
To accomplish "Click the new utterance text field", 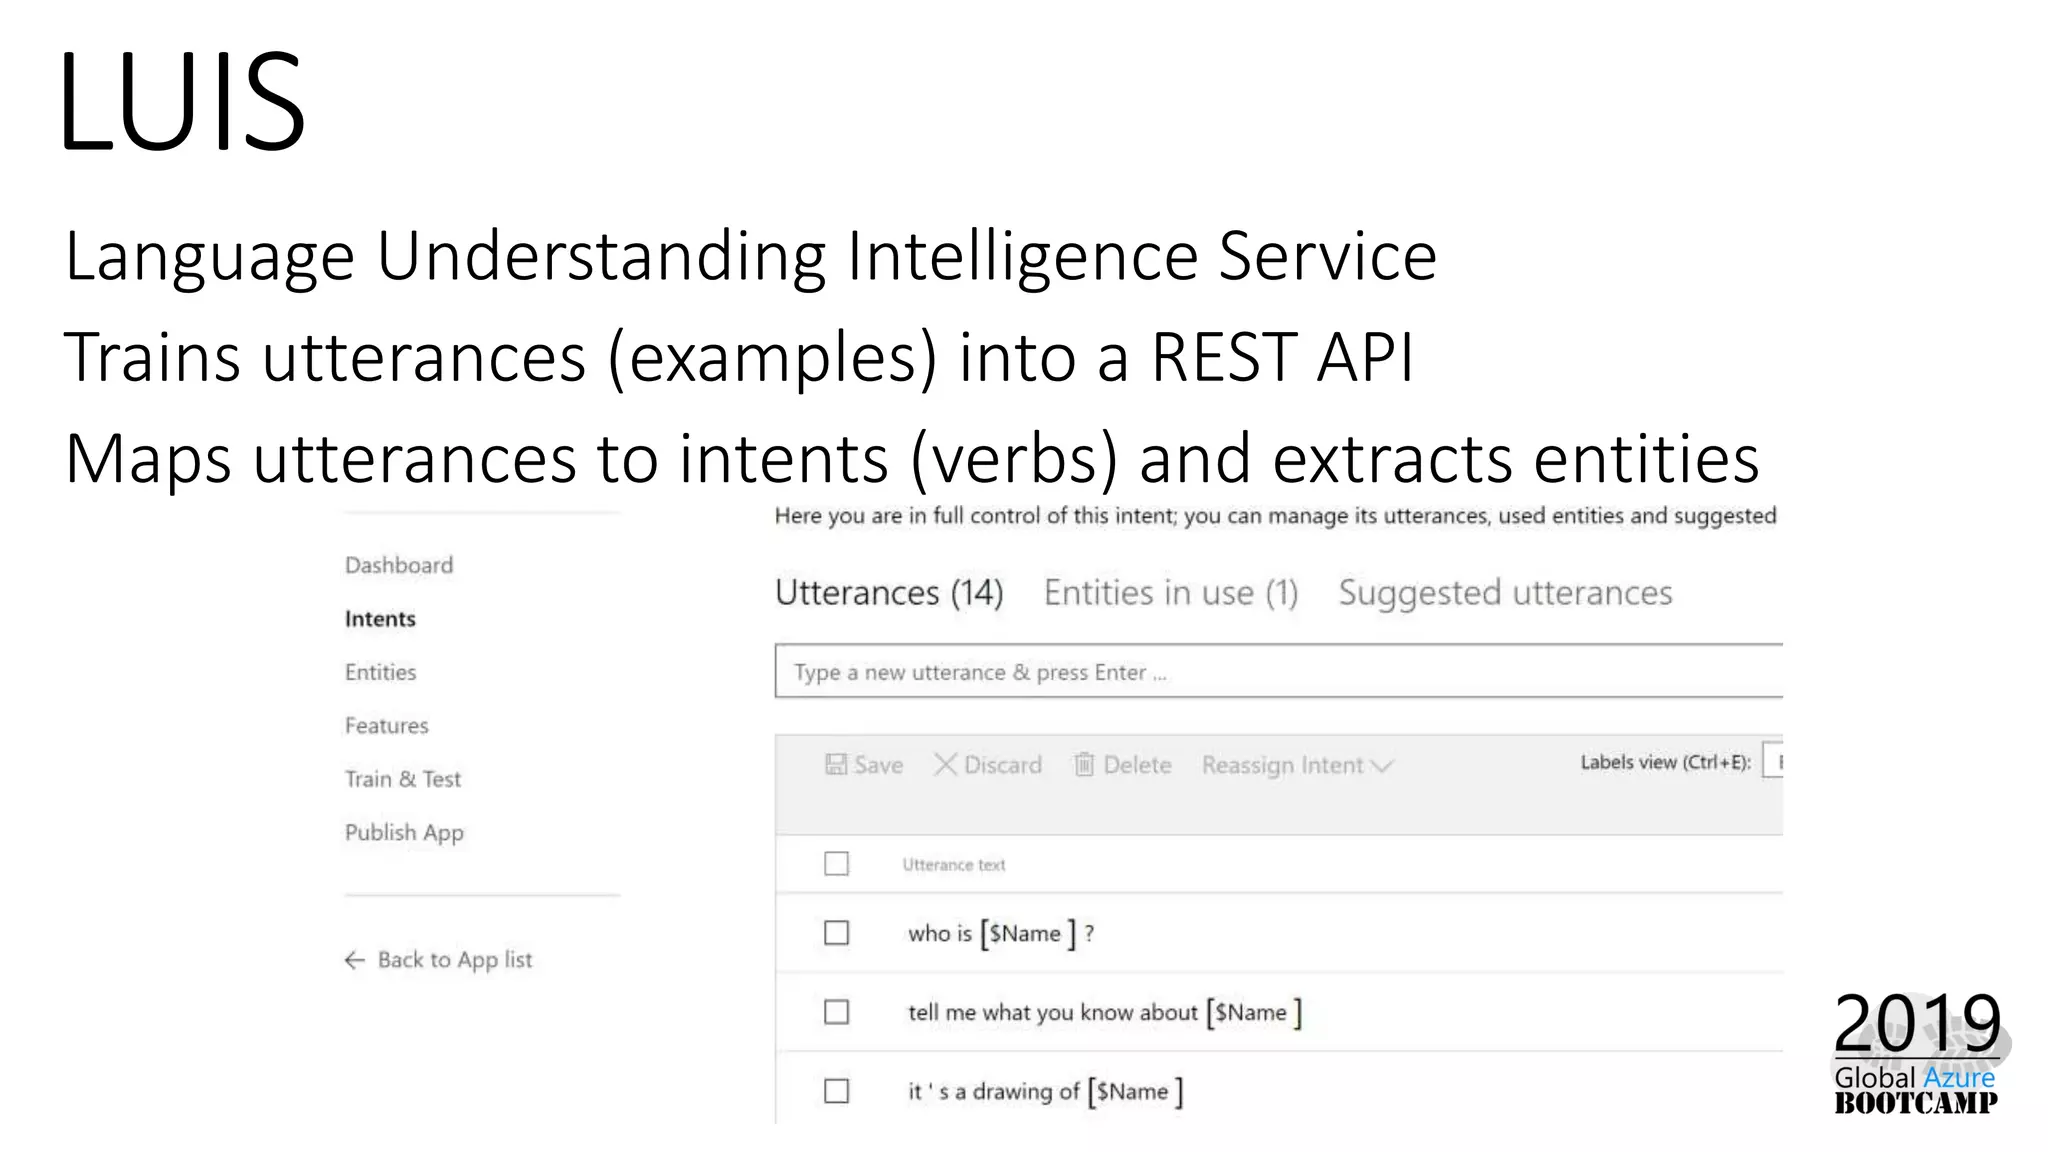I will coord(1278,672).
